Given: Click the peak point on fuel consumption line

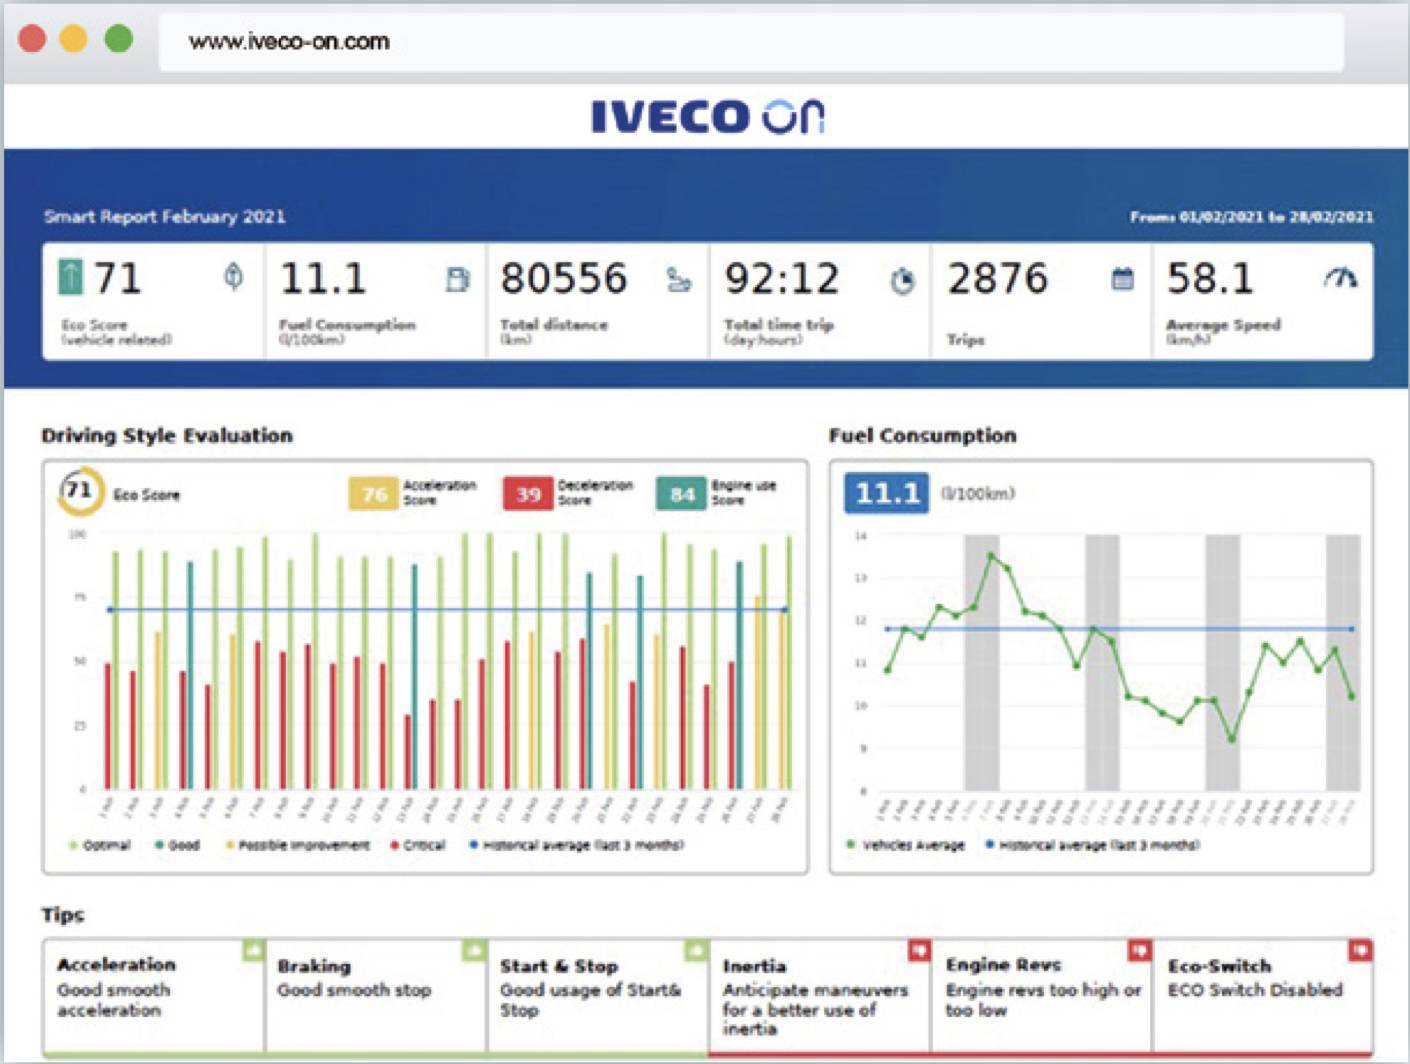Looking at the screenshot, I should (991, 555).
